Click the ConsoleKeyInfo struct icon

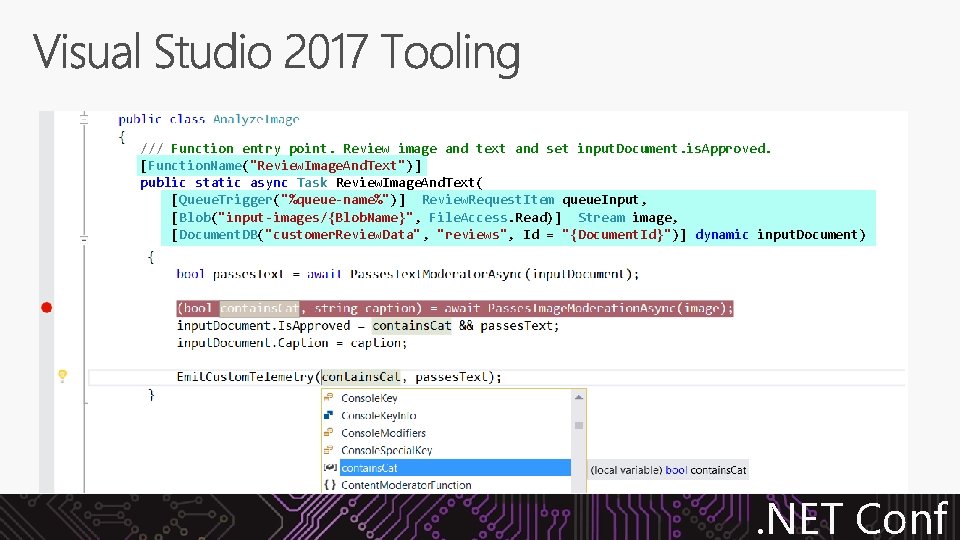coord(329,414)
